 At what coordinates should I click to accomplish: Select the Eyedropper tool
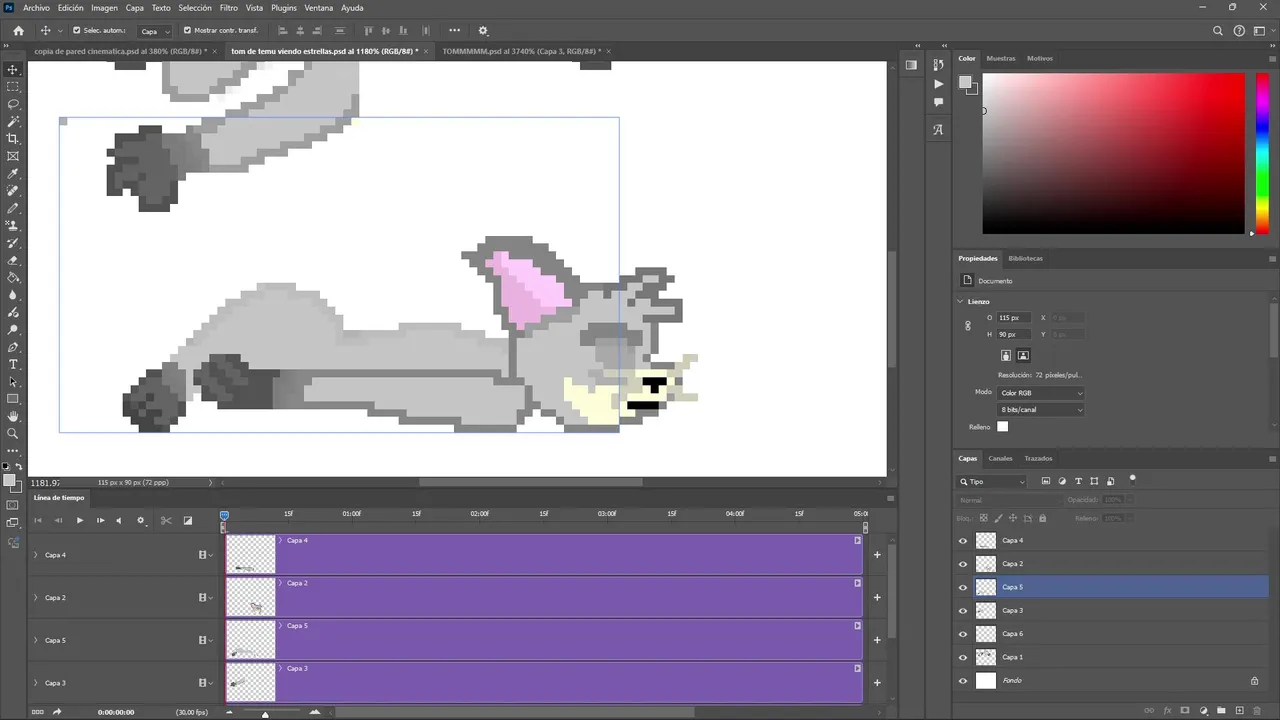[x=13, y=174]
